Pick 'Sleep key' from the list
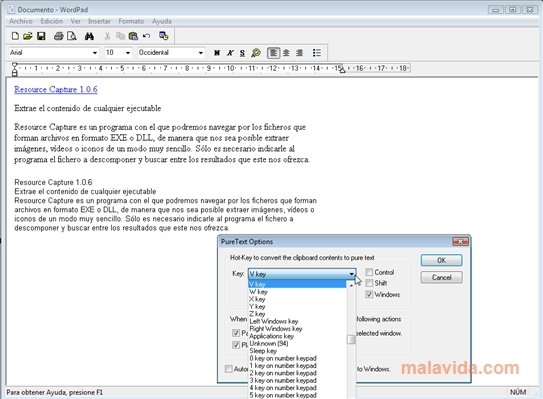The height and width of the screenshot is (399, 543). tap(297, 351)
